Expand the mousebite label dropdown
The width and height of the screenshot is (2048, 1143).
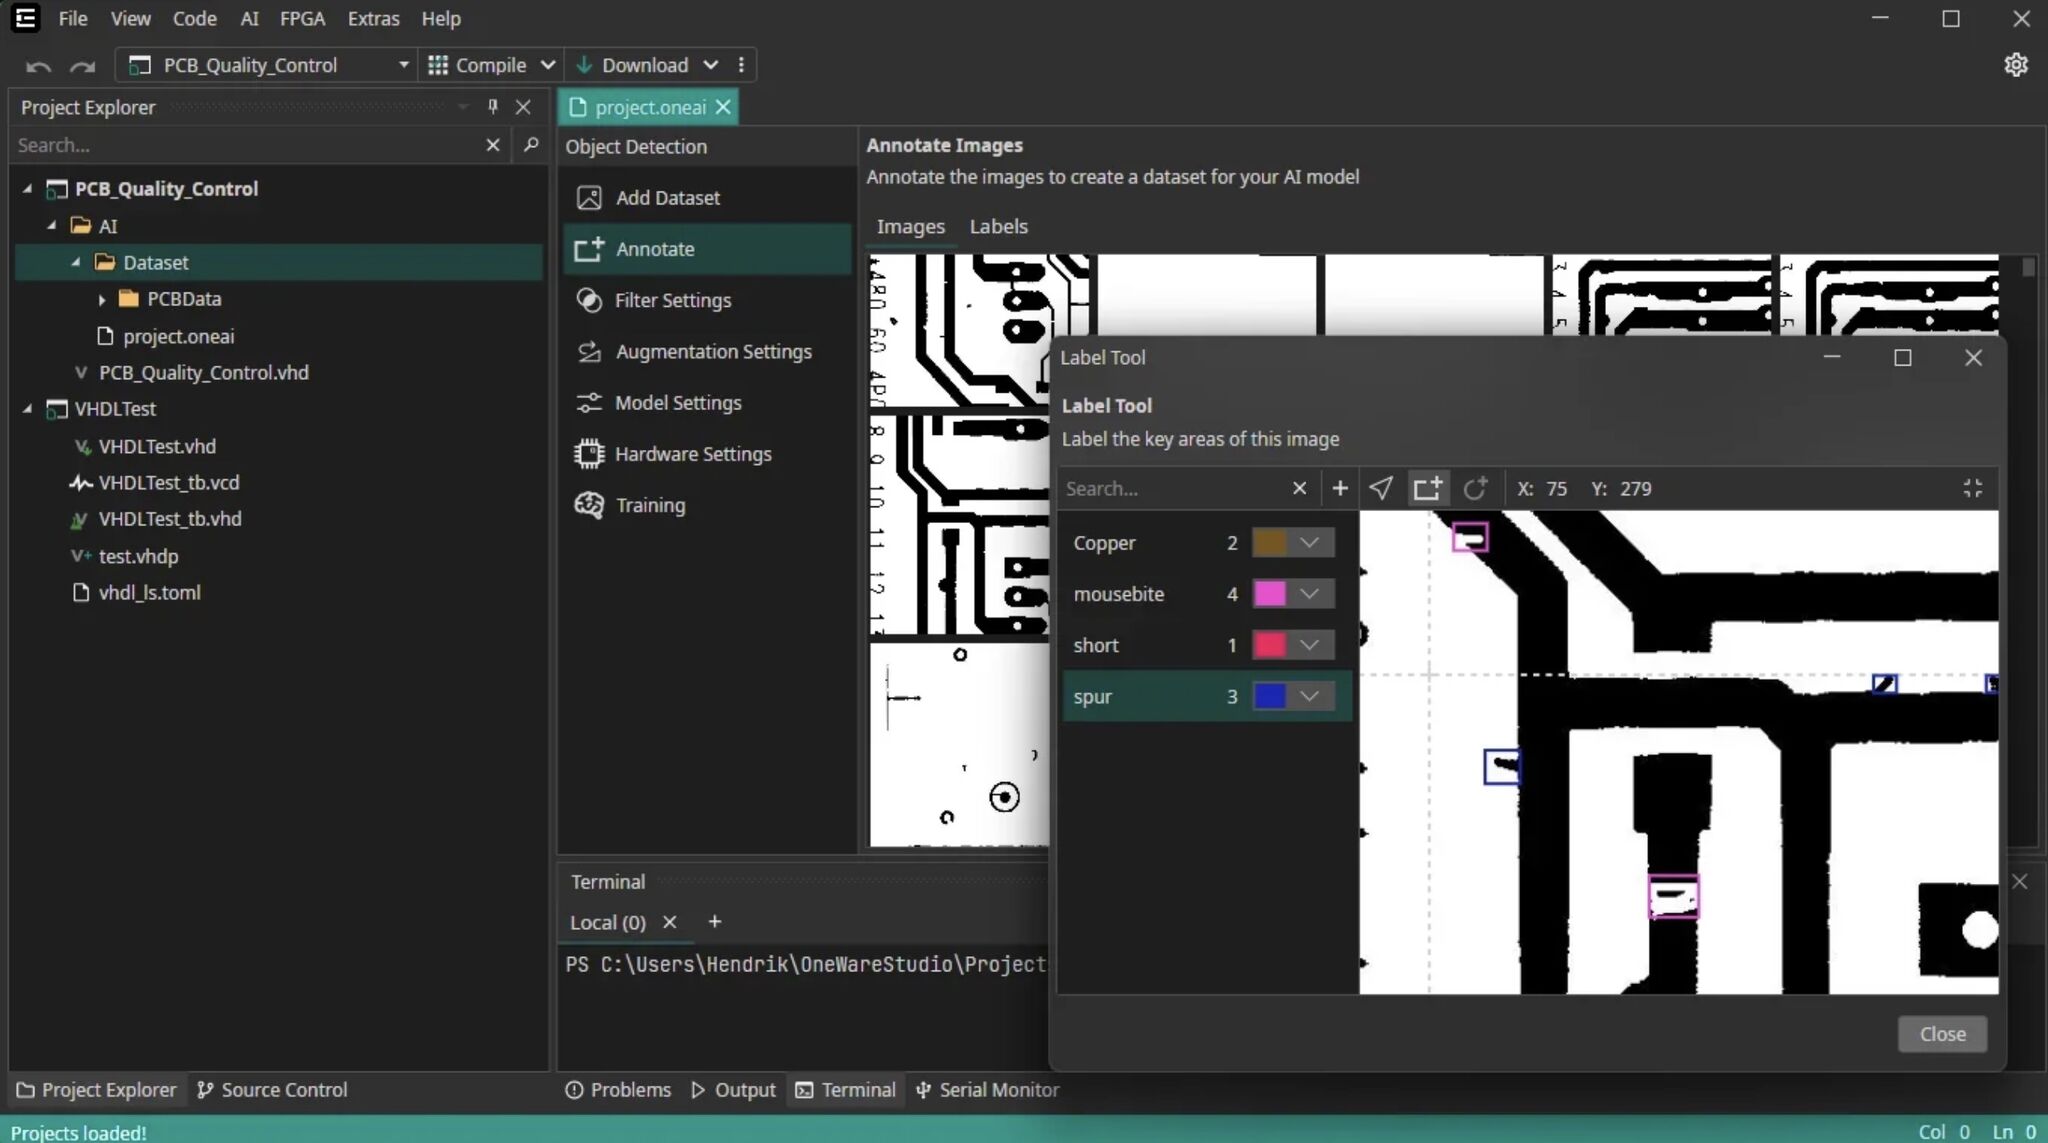(x=1310, y=593)
